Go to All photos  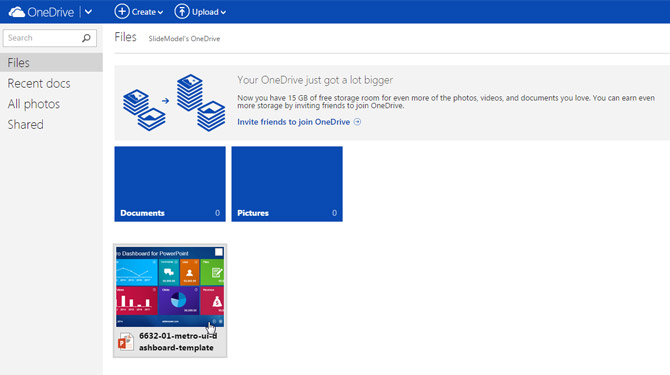click(34, 104)
